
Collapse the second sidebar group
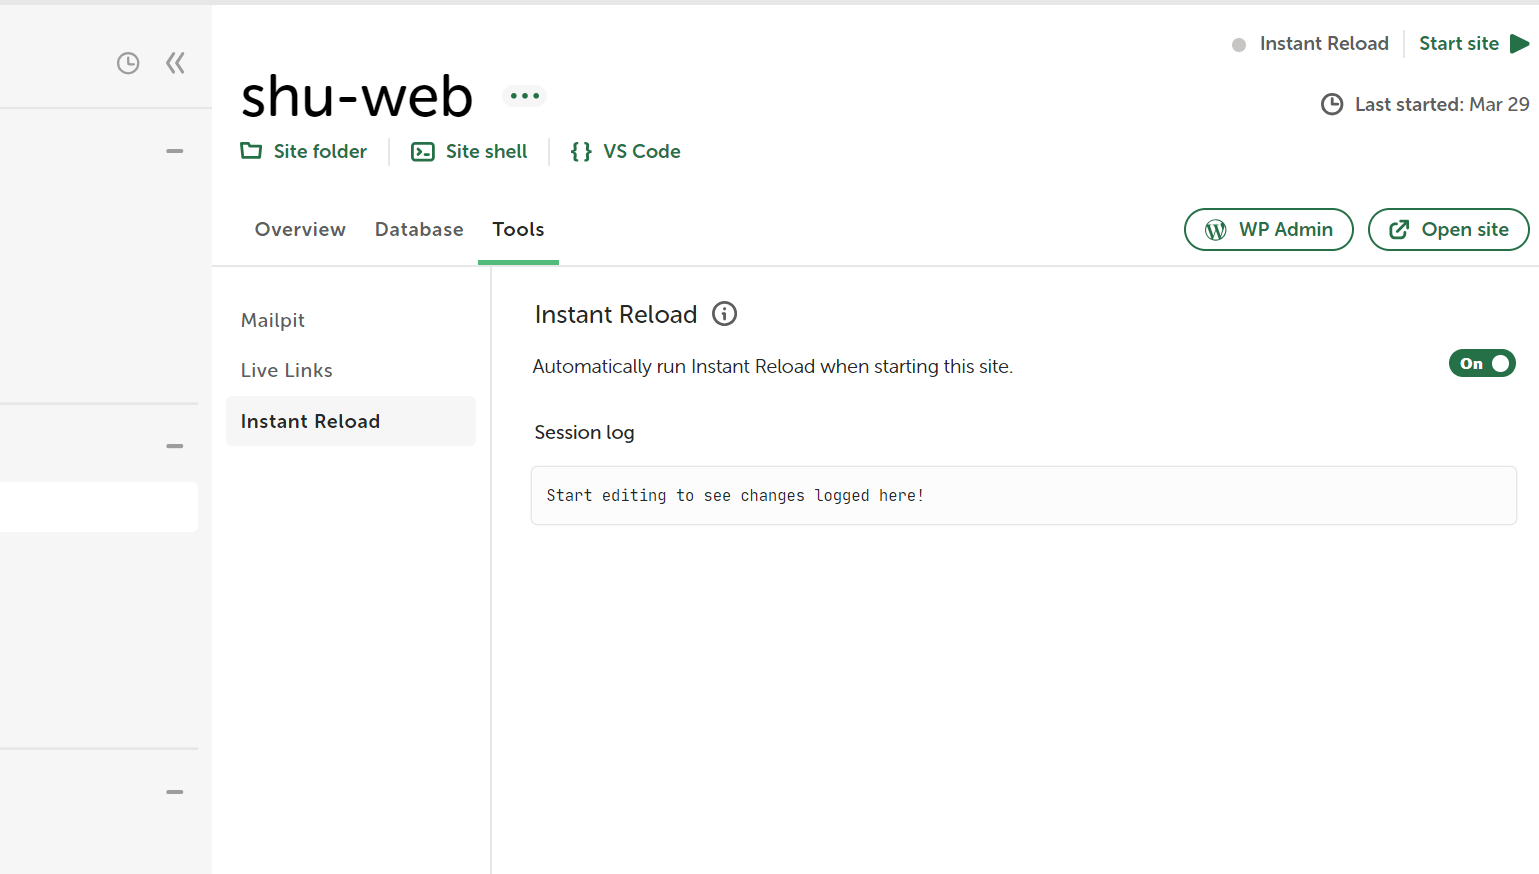(175, 446)
